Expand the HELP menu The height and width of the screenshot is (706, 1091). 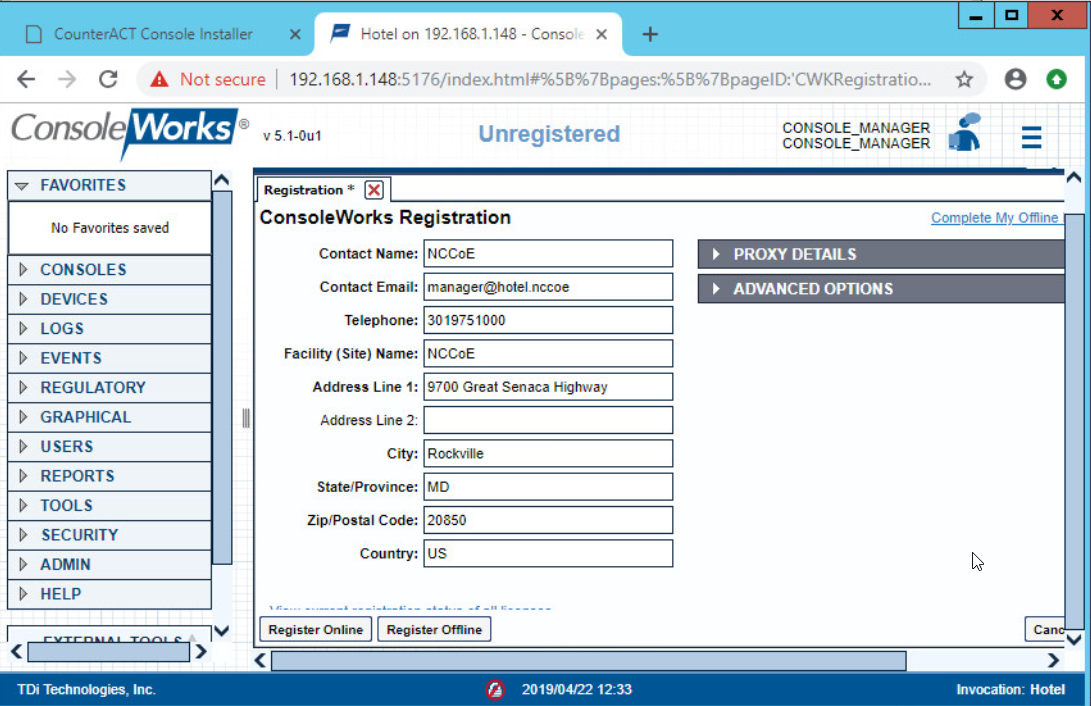coord(109,594)
